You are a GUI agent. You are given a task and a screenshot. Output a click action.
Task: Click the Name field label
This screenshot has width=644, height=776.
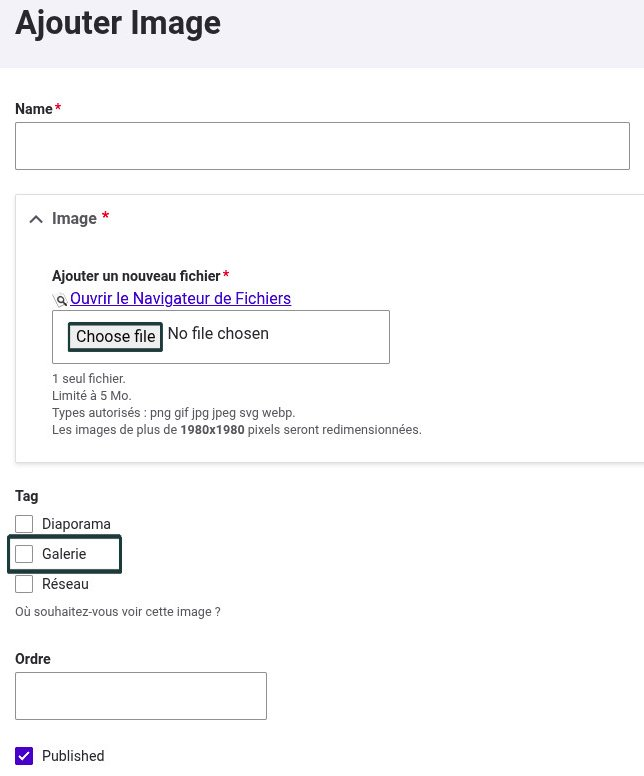(34, 109)
